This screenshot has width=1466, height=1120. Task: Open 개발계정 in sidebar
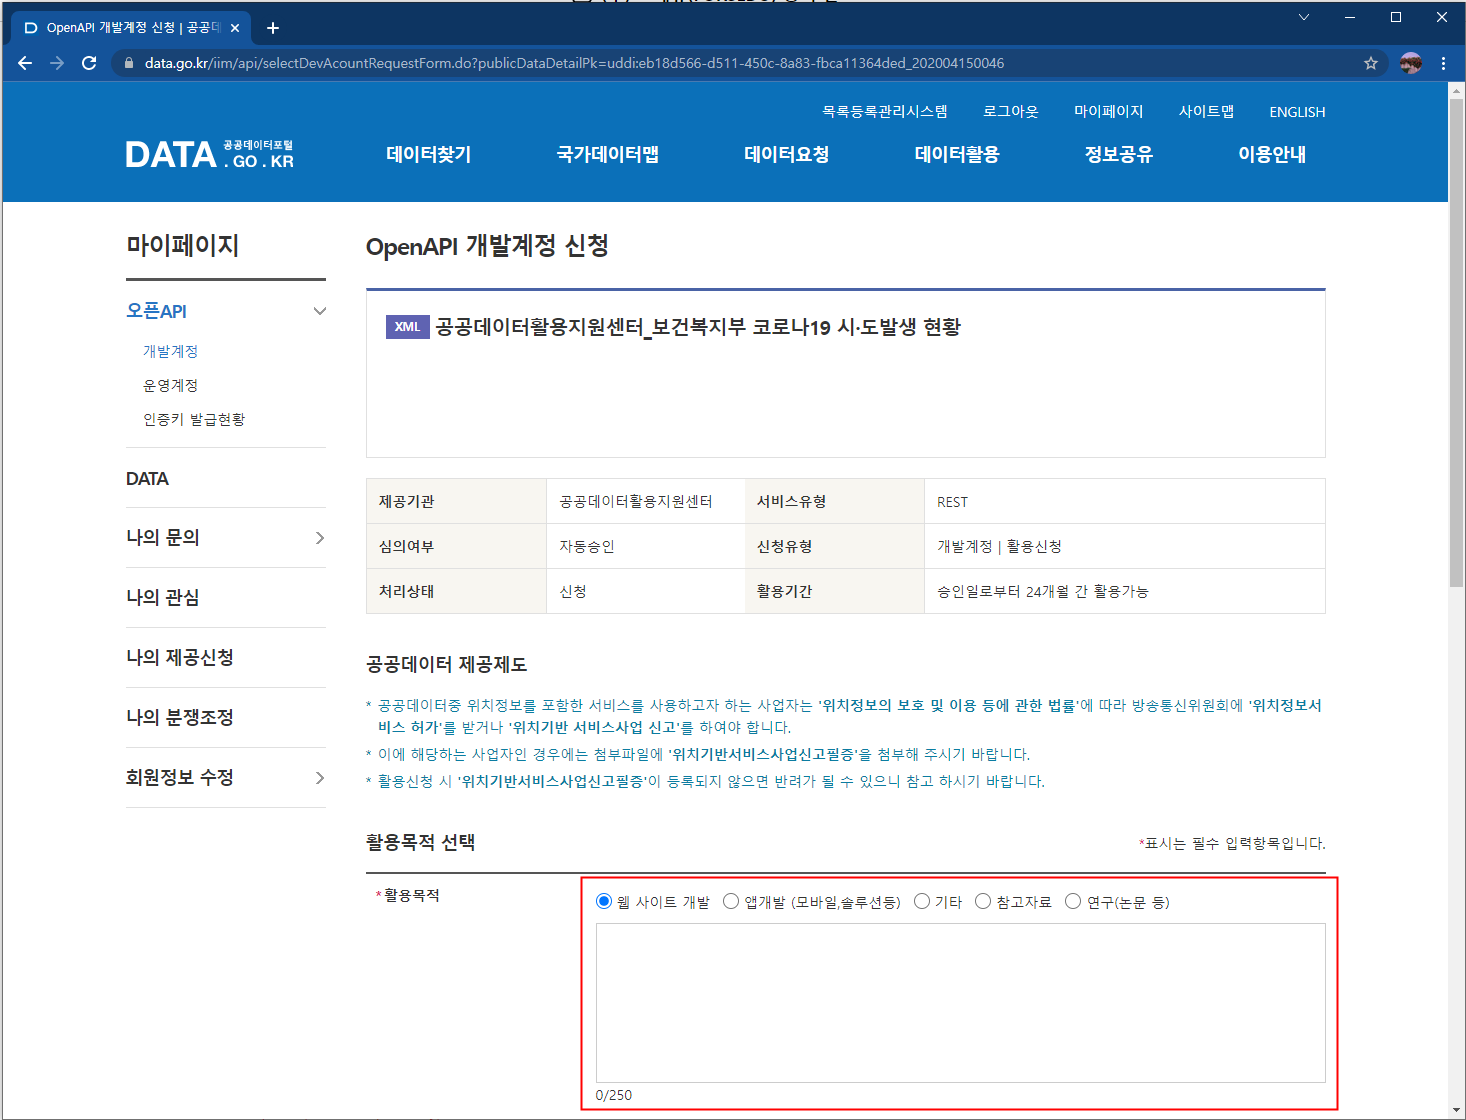171,352
